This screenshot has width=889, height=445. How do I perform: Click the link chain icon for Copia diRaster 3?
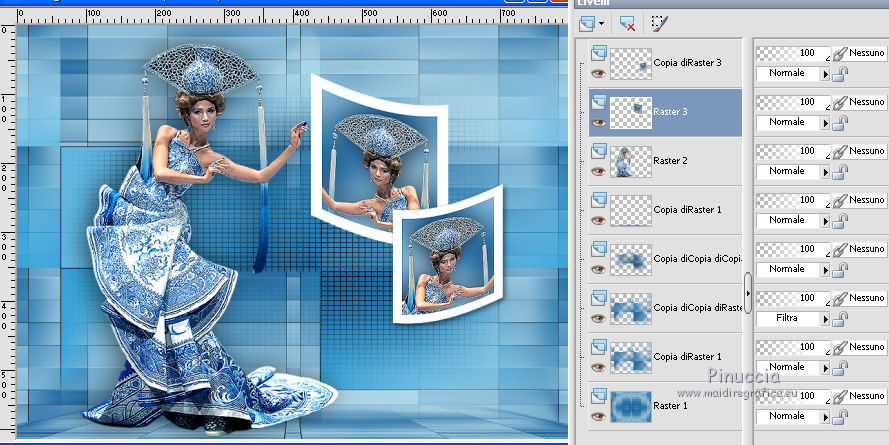[x=841, y=53]
